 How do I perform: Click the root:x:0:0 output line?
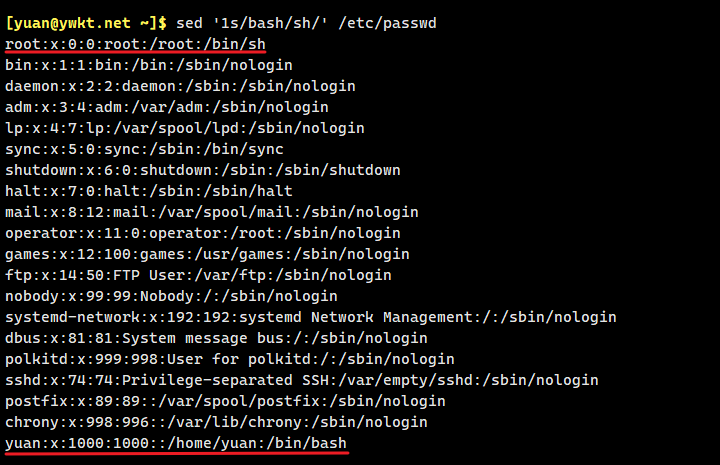coord(135,44)
